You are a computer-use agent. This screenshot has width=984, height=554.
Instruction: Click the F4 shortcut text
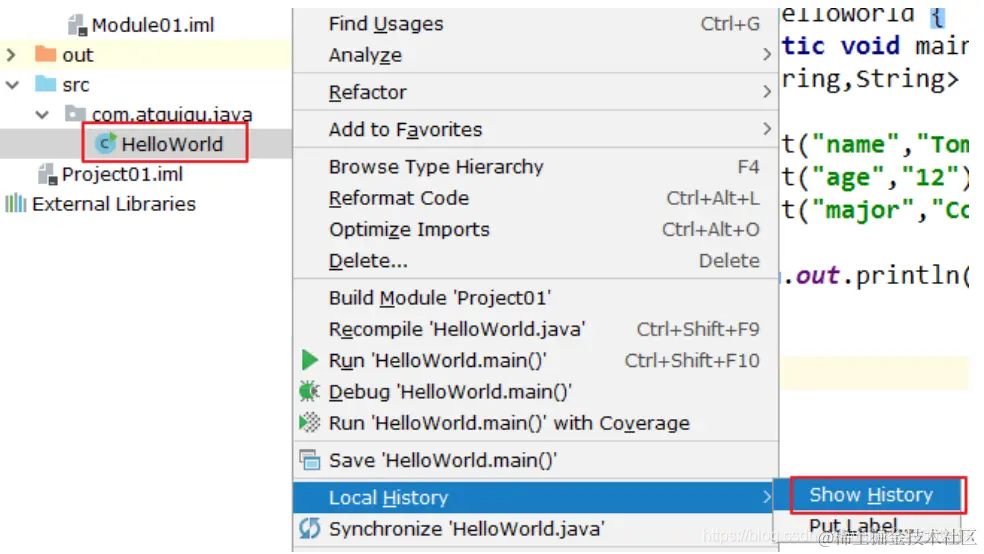coord(748,167)
